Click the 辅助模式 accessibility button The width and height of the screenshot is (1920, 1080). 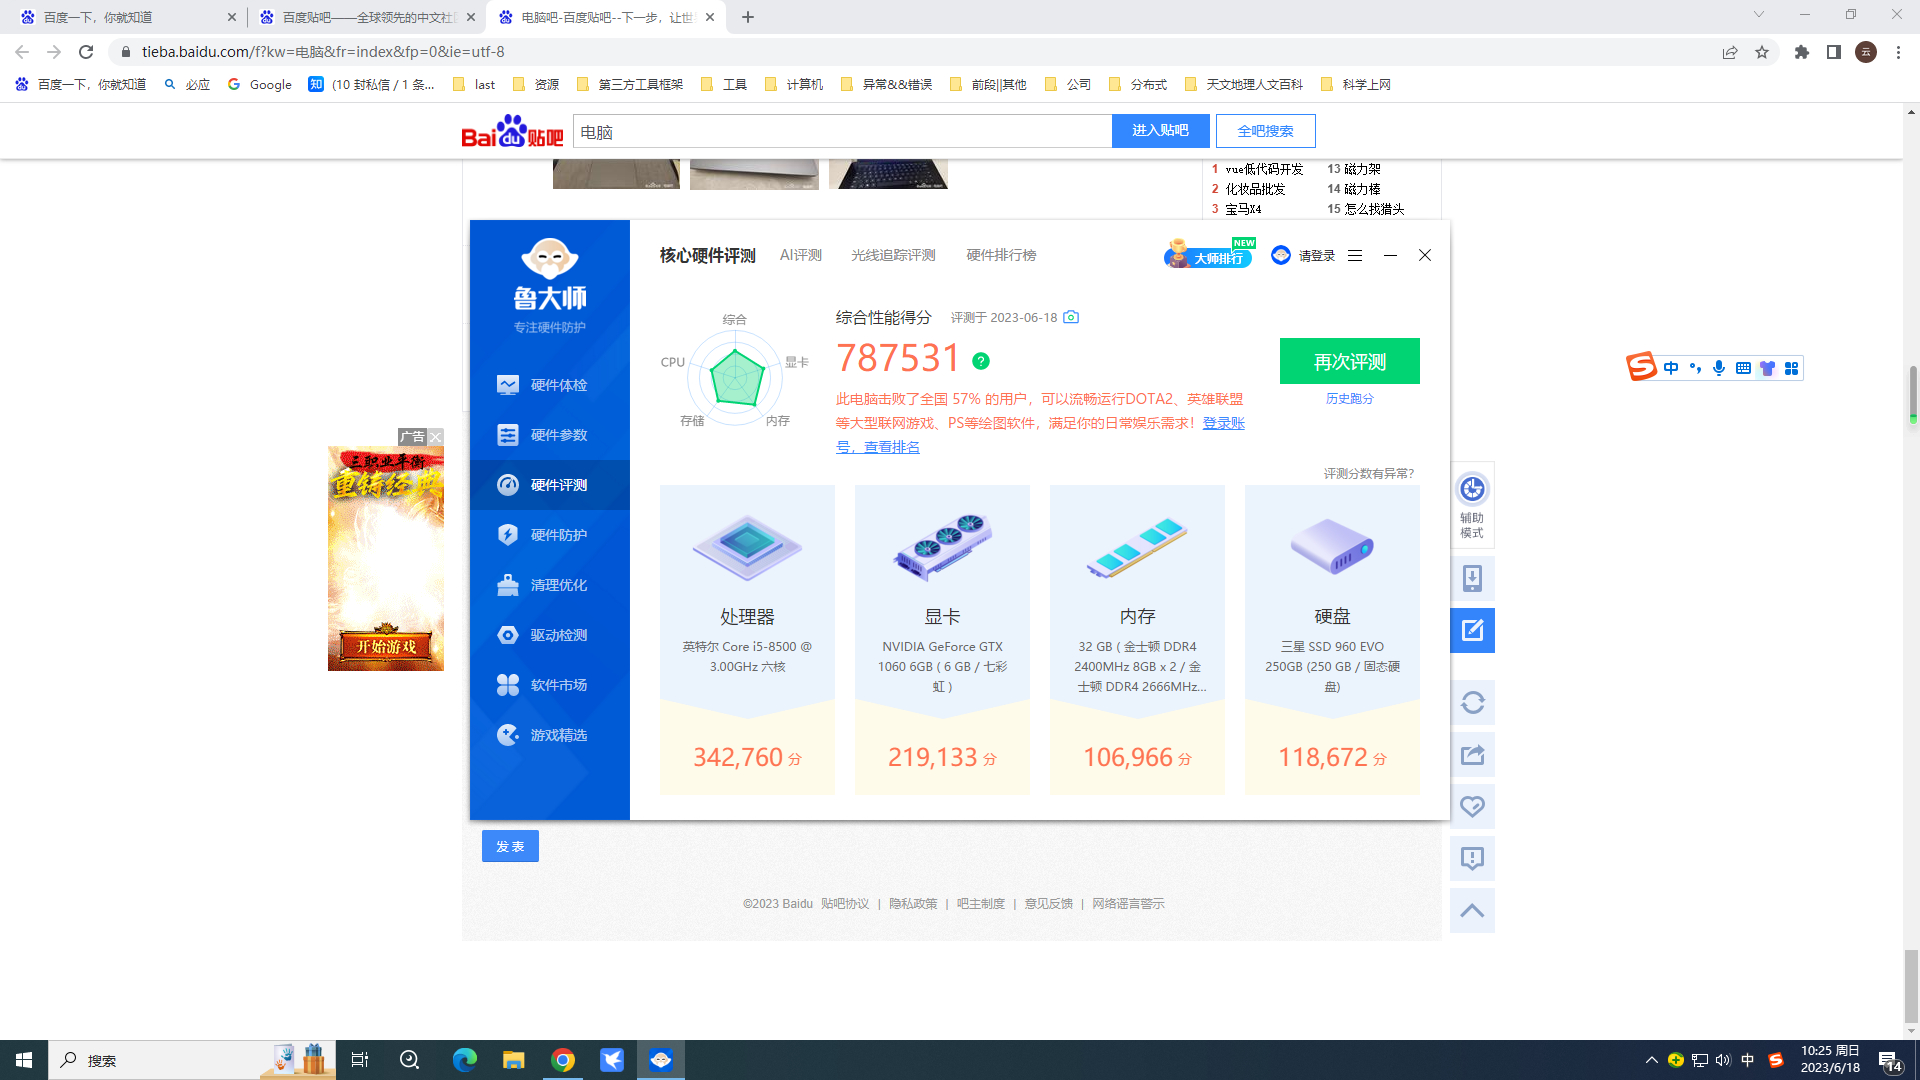click(x=1472, y=505)
